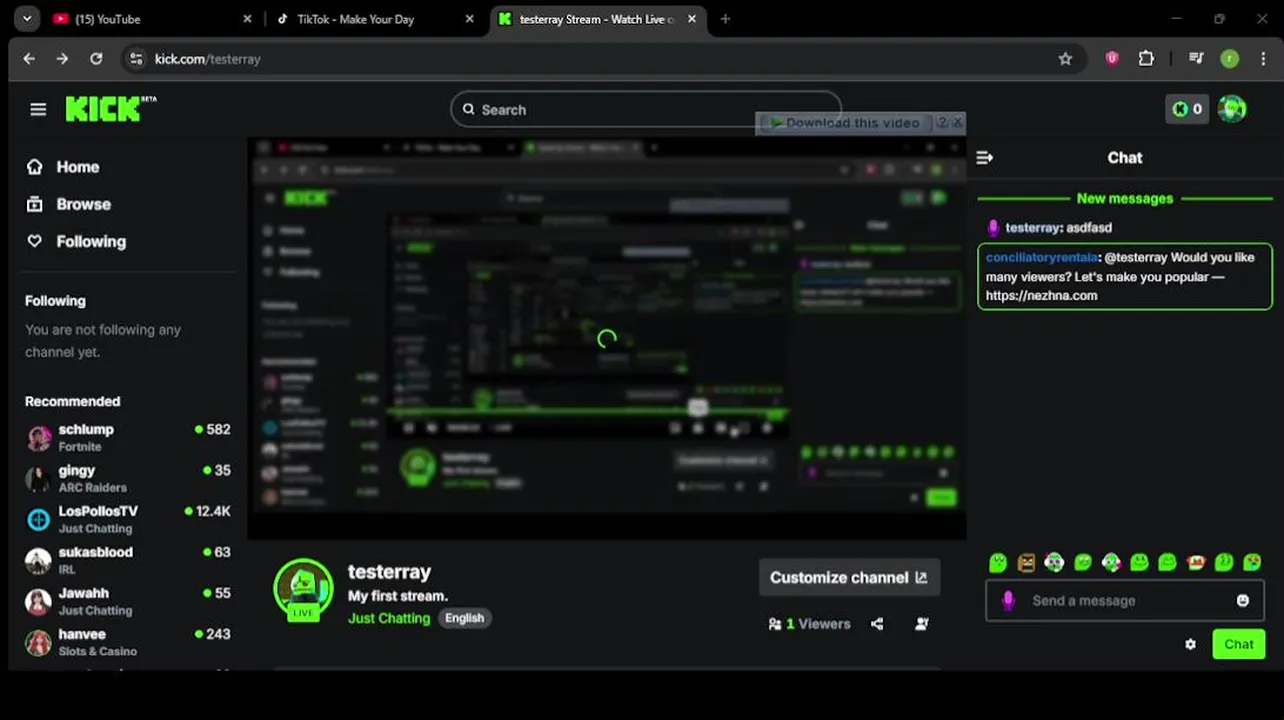Screen dimensions: 1284x720
Task: Insert the first green blob emote
Action: click(998, 563)
